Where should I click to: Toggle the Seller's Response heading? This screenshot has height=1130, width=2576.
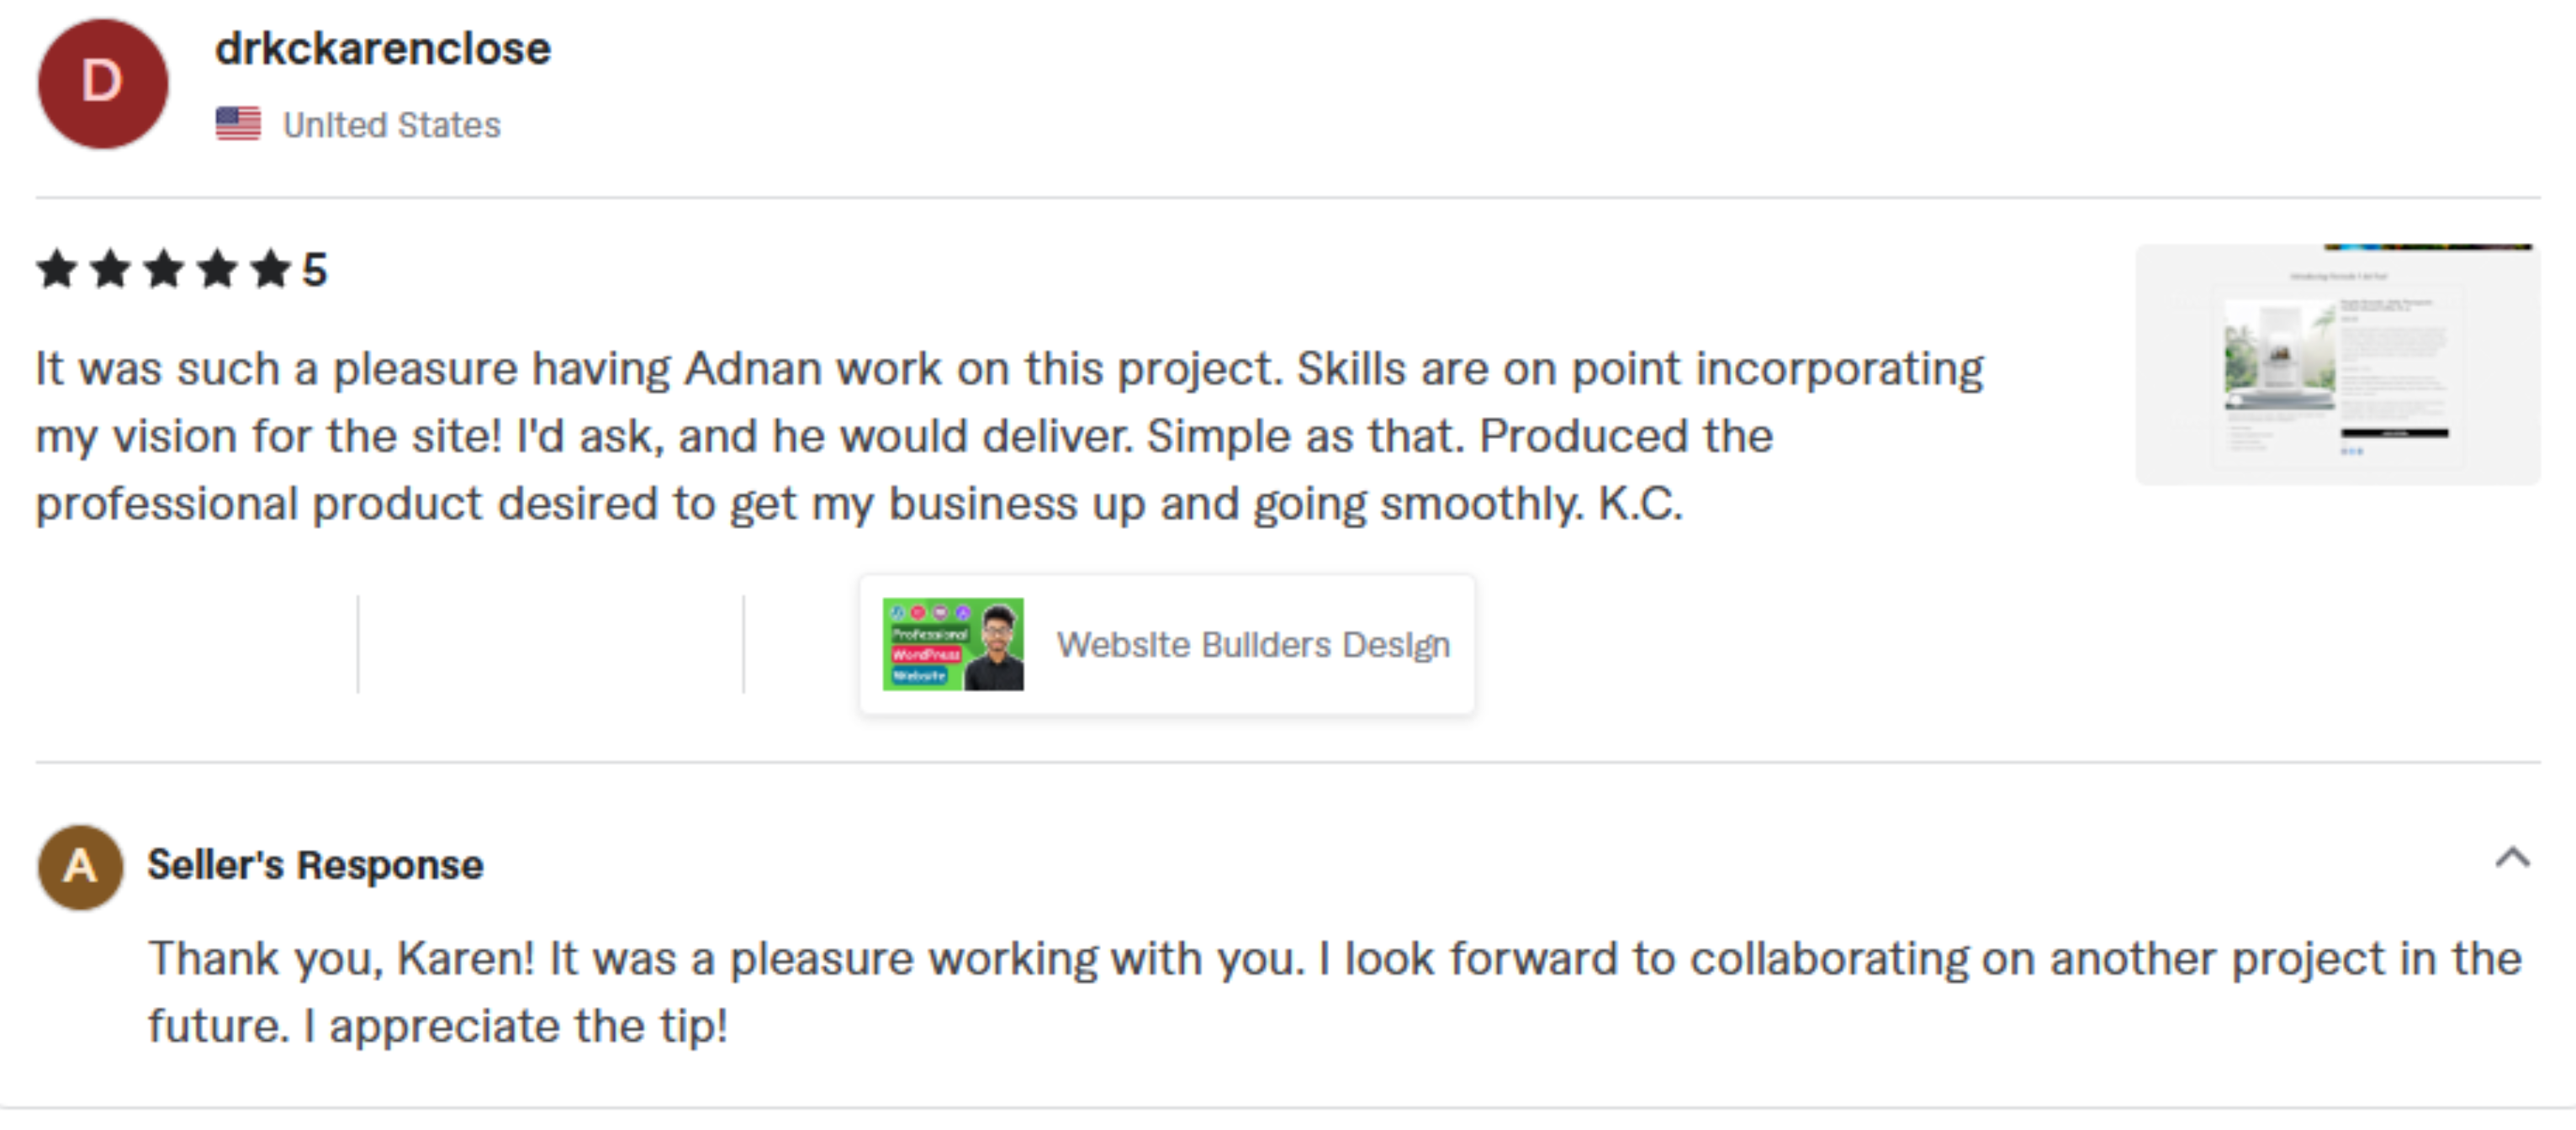pyautogui.click(x=315, y=865)
